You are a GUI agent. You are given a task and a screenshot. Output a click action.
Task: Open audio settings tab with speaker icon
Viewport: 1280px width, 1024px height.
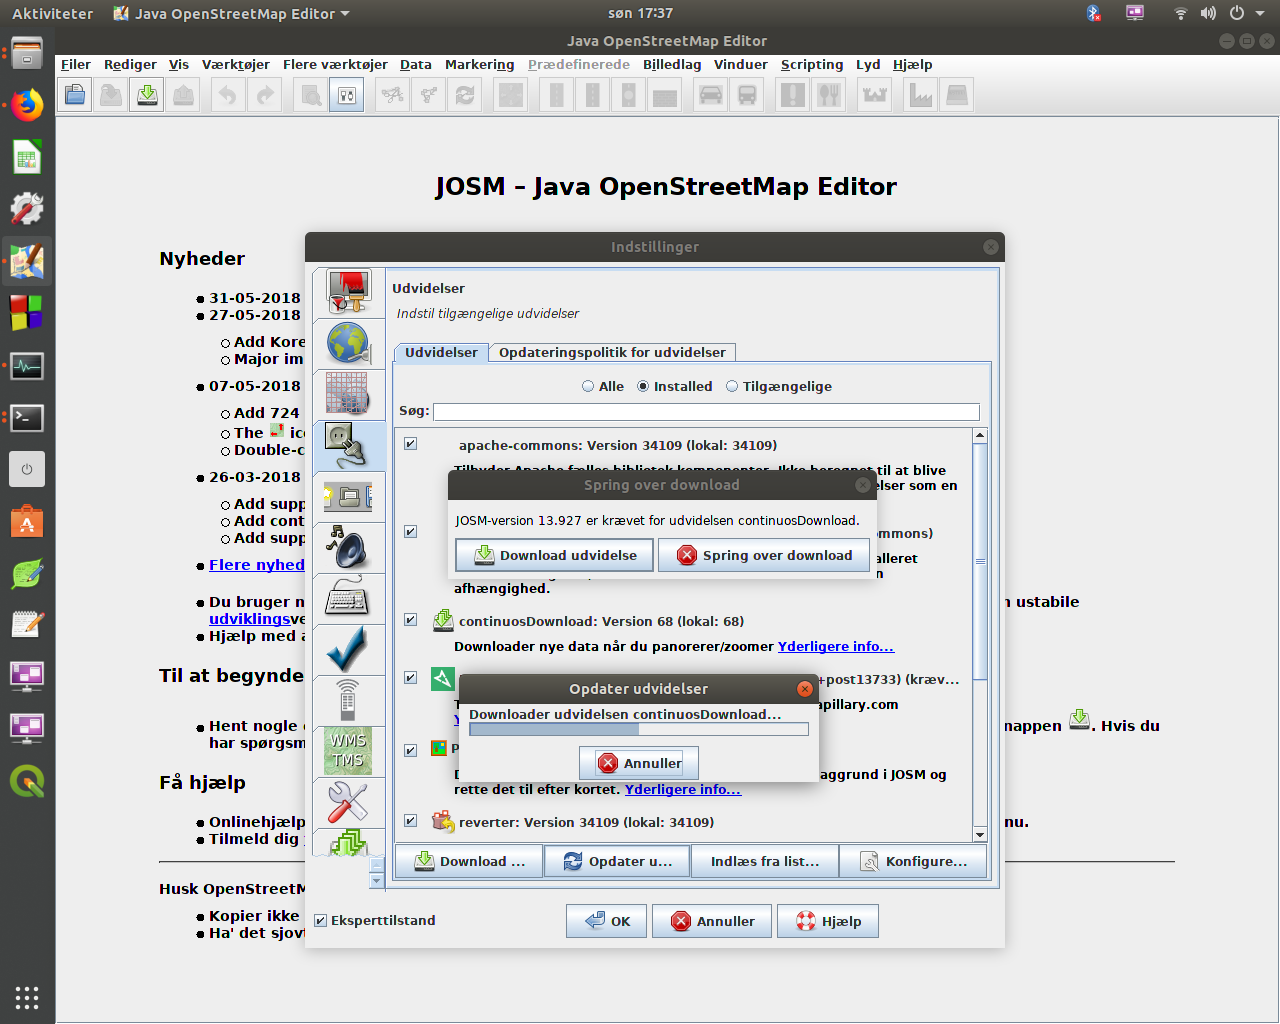[349, 548]
